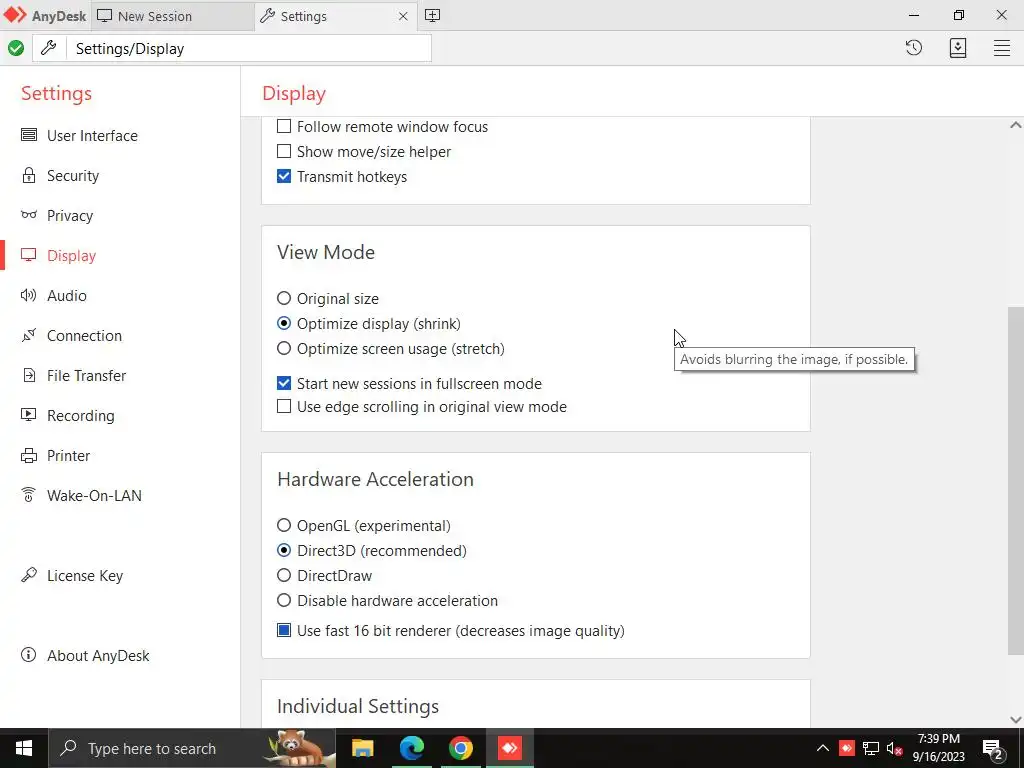Open a new tab with plus monitor icon
The width and height of the screenshot is (1024, 768).
point(432,16)
